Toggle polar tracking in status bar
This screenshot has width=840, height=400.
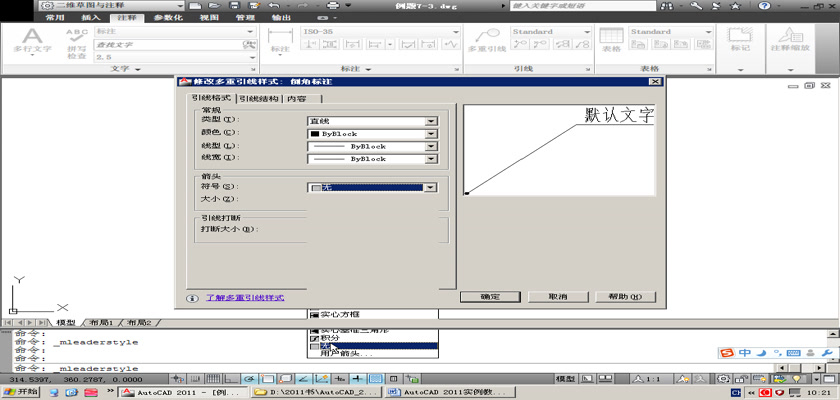coord(249,379)
